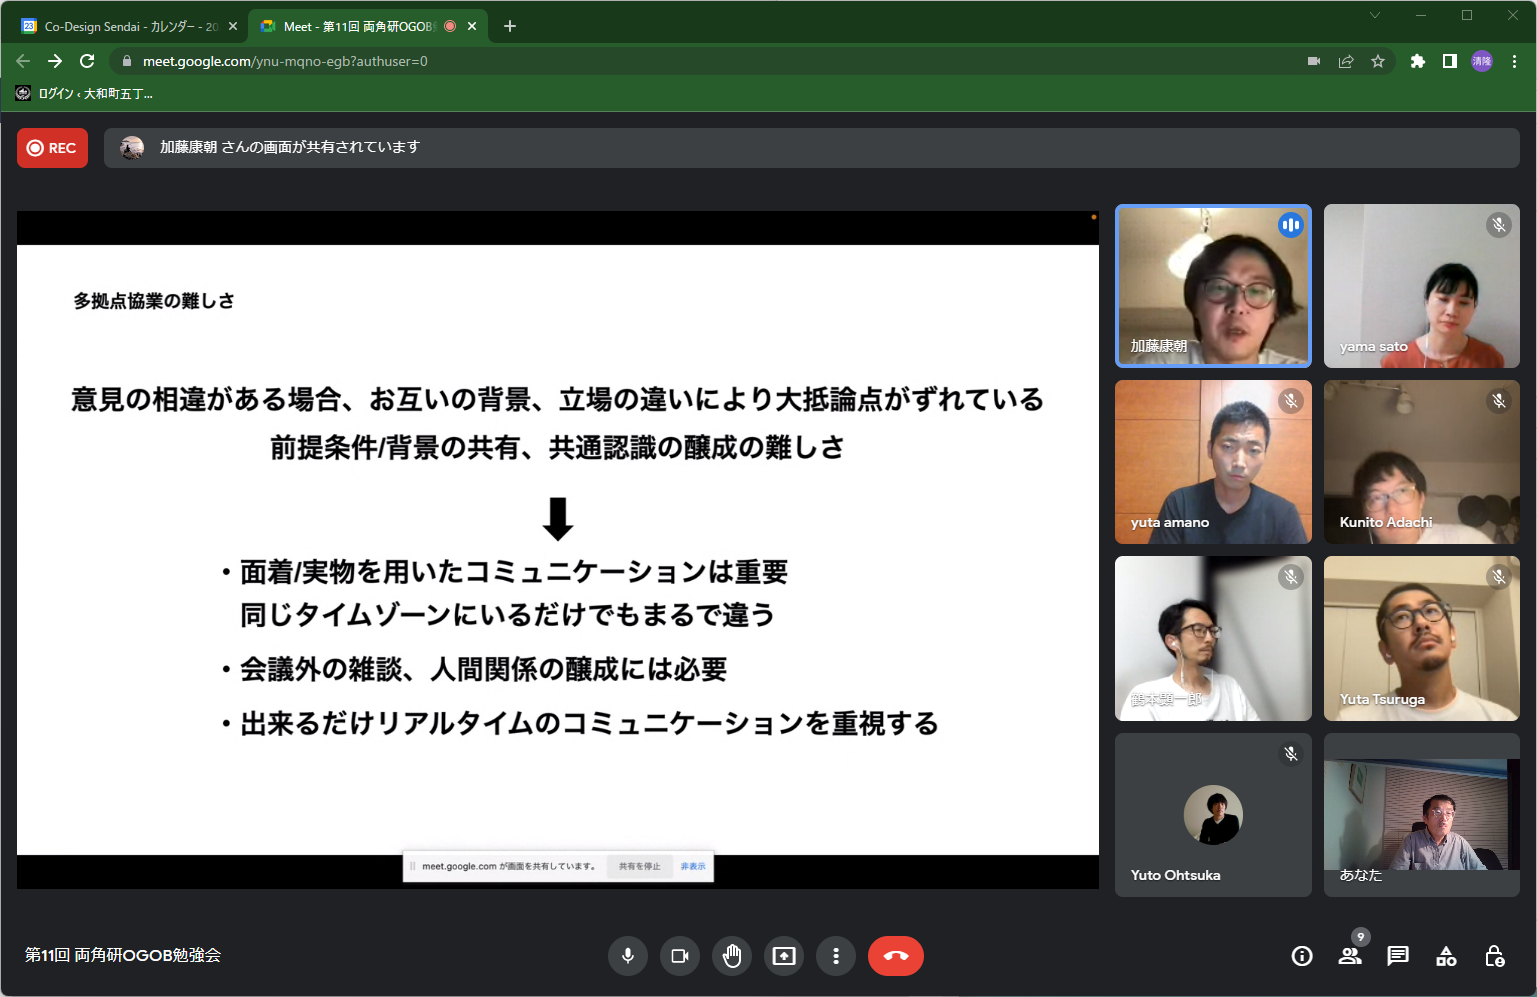Toggle the microphone mute button
The image size is (1537, 997).
[x=628, y=956]
